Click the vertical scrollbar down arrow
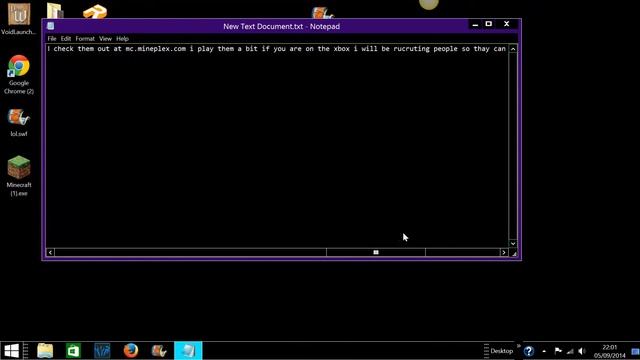 513,244
